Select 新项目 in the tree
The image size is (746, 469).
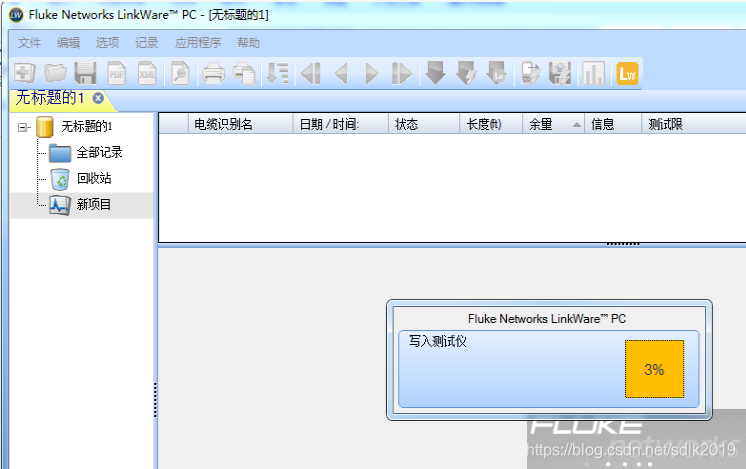94,205
